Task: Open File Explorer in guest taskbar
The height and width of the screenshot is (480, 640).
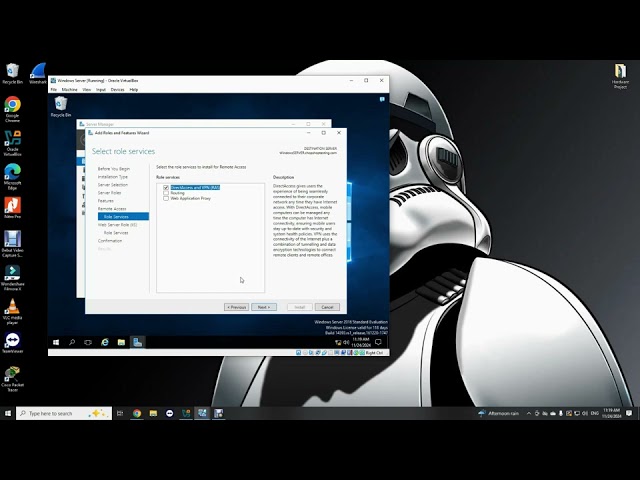Action: (121, 342)
